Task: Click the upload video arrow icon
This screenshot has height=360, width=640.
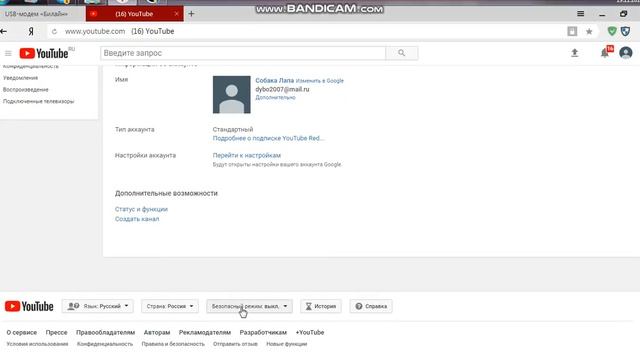Action: coord(575,53)
